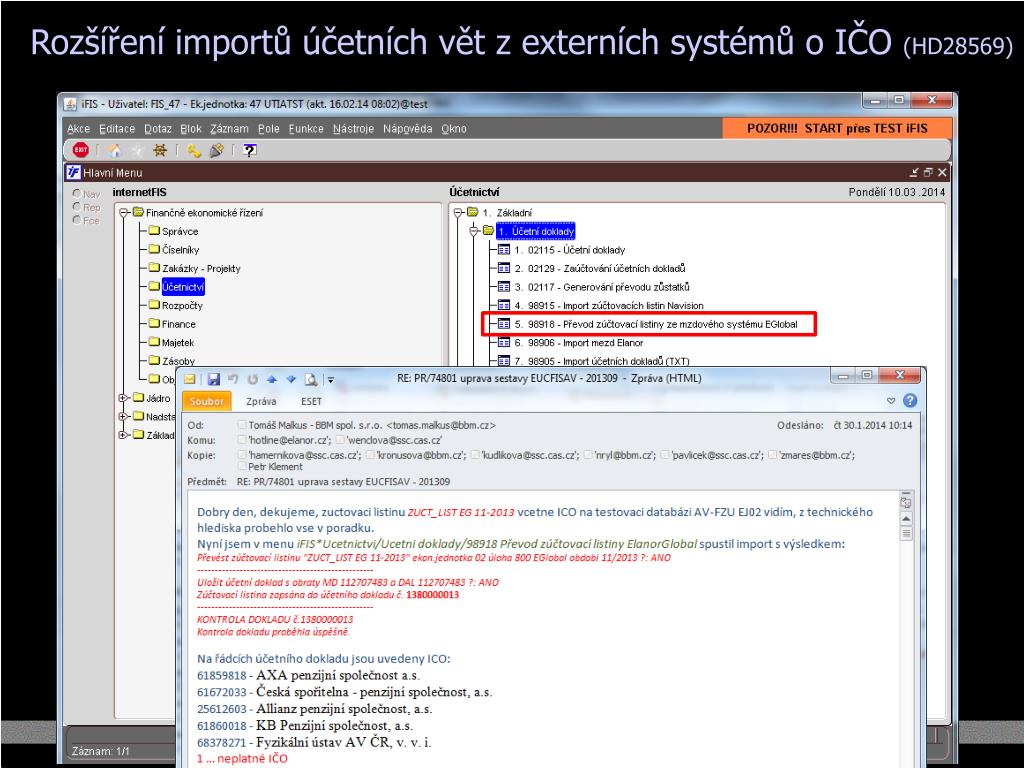Select the Nav radio button
The width and height of the screenshot is (1024, 768).
(76, 194)
